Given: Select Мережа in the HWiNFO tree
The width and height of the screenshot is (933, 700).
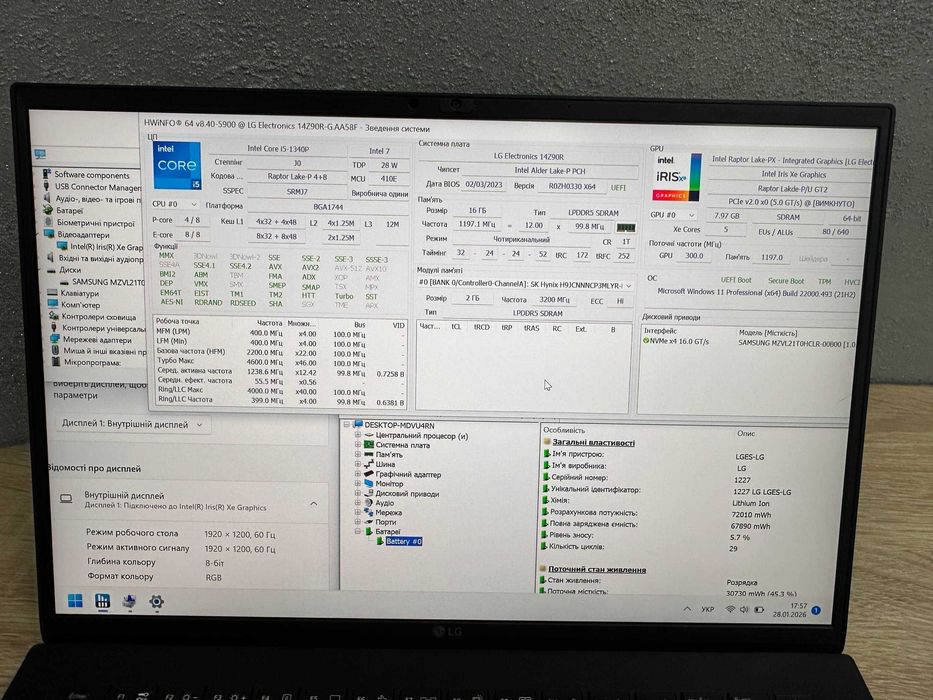Looking at the screenshot, I should coord(389,512).
